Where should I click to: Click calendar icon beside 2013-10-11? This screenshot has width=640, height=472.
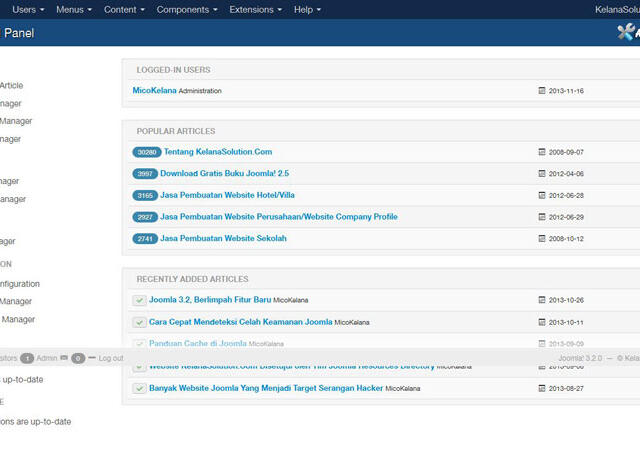542,322
